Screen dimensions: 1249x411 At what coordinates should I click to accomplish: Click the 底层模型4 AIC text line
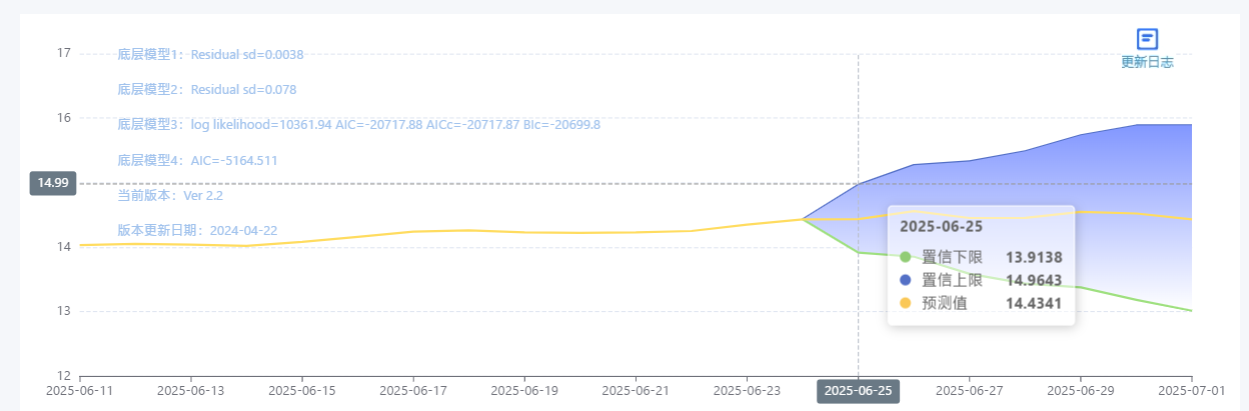click(x=198, y=160)
